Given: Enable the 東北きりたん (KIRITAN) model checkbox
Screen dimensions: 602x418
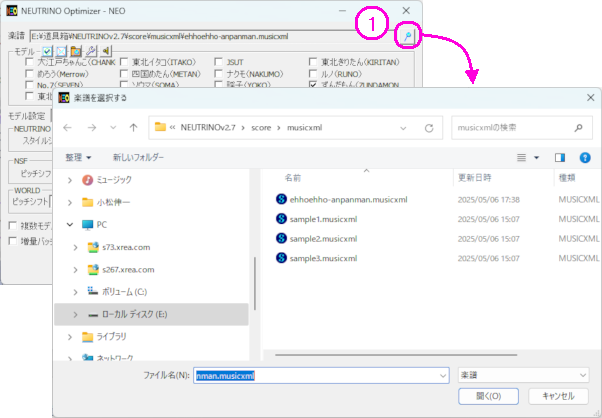Looking at the screenshot, I should coord(313,62).
